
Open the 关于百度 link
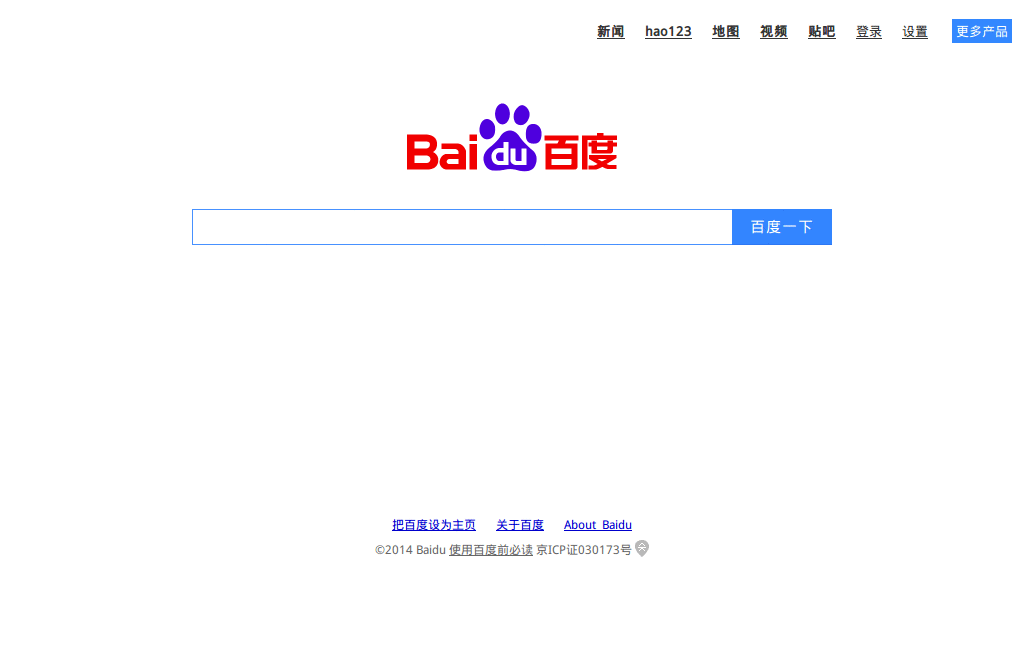pos(520,525)
